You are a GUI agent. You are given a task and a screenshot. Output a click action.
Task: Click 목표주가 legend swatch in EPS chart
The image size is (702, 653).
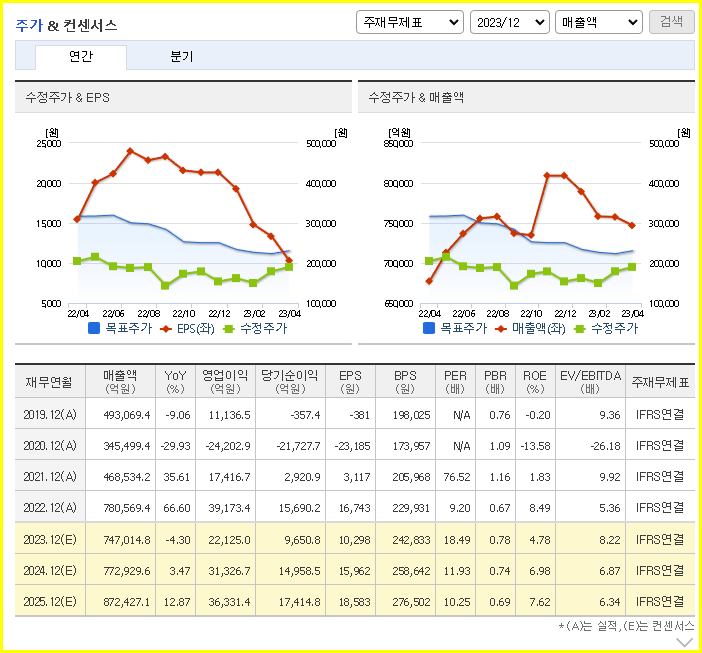94,328
